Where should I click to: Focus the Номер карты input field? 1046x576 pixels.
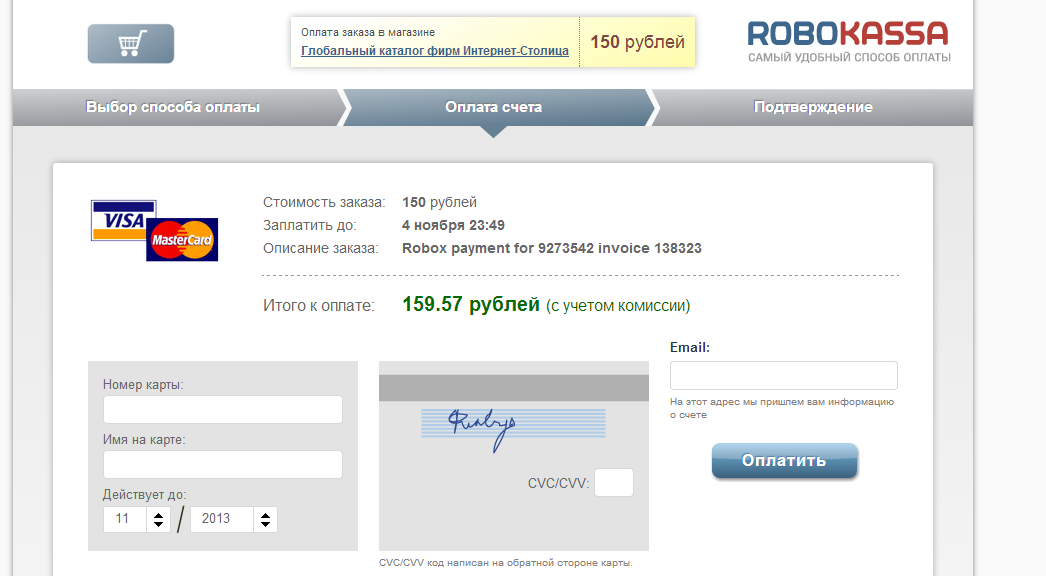(223, 410)
